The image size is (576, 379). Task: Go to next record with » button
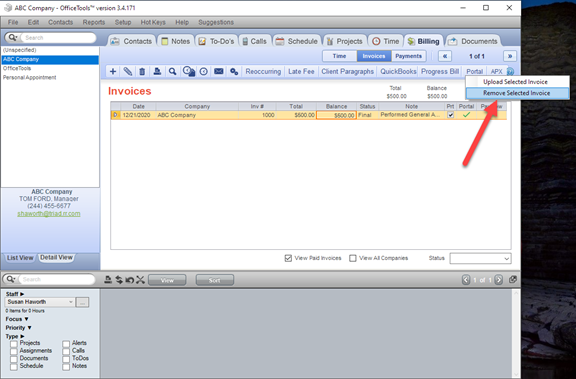click(x=510, y=56)
